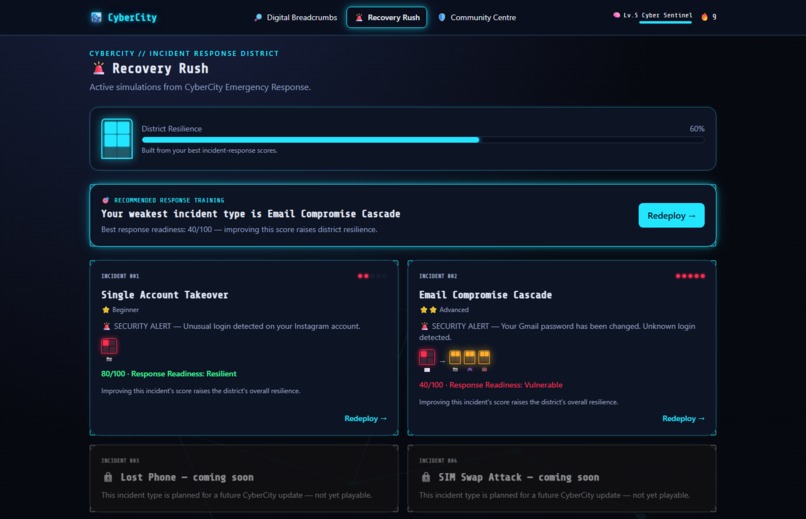Click the 60% resilience value
This screenshot has height=519, width=806.
click(x=697, y=129)
